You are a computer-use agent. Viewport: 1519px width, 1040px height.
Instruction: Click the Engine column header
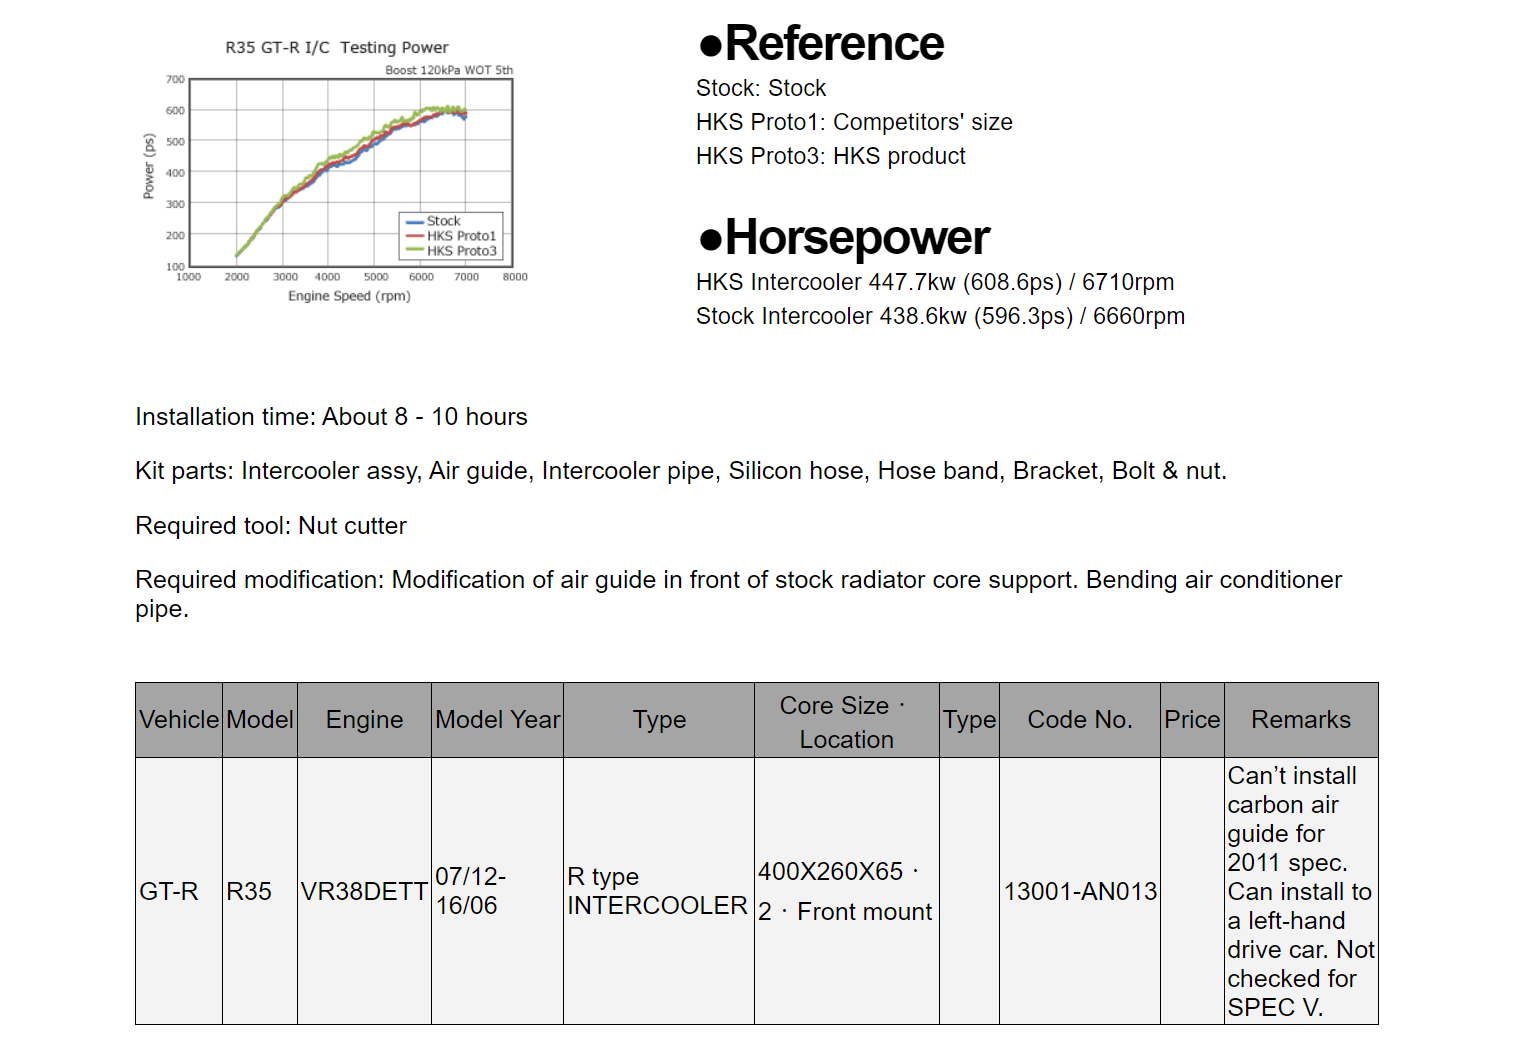364,720
